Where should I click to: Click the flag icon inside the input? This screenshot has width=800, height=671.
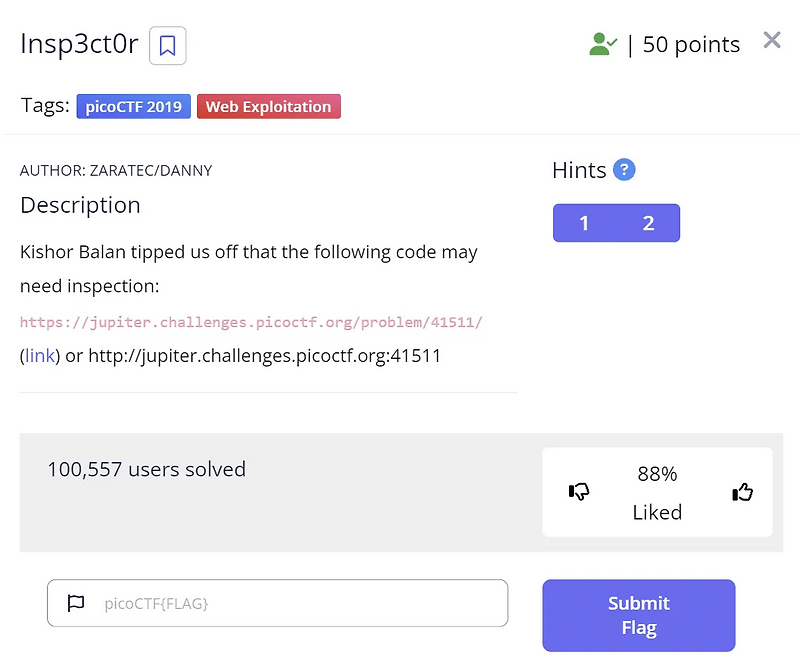pos(75,603)
